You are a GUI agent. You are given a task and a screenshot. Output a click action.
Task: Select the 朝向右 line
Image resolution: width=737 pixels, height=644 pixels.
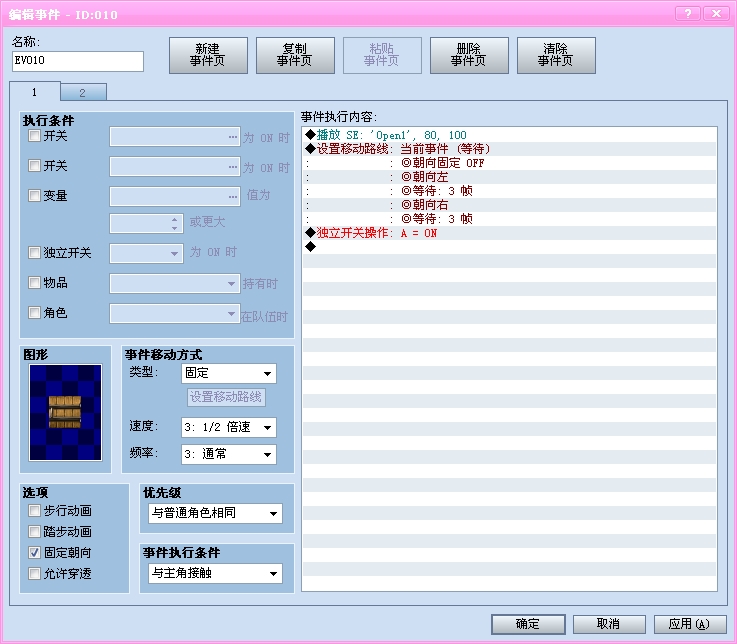click(x=510, y=205)
